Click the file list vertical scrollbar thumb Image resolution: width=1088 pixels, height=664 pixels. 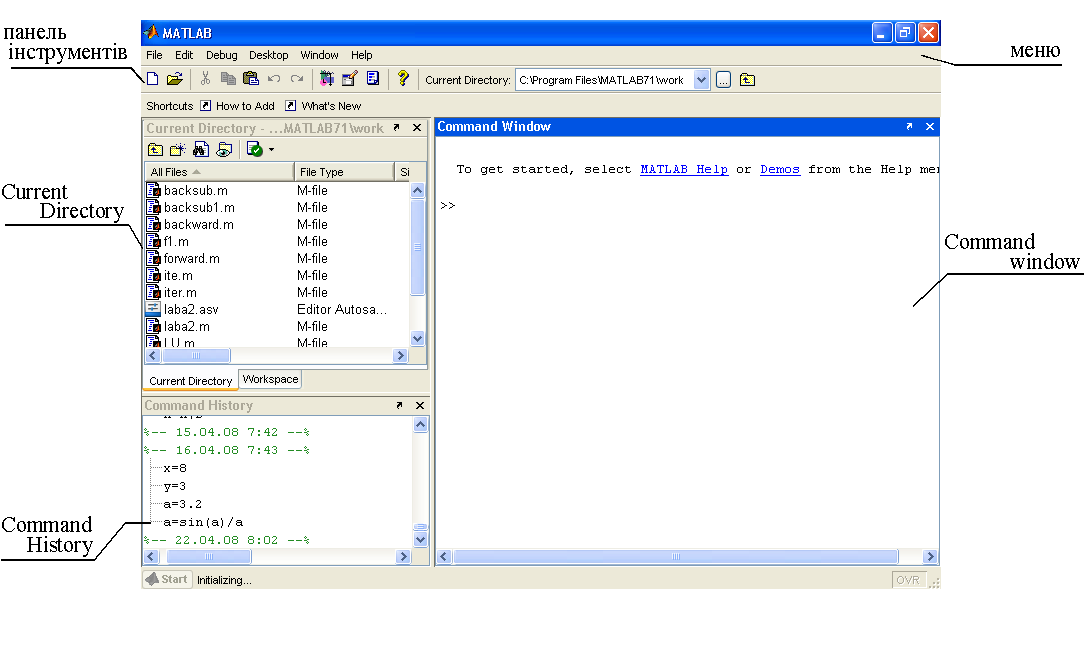[x=417, y=247]
